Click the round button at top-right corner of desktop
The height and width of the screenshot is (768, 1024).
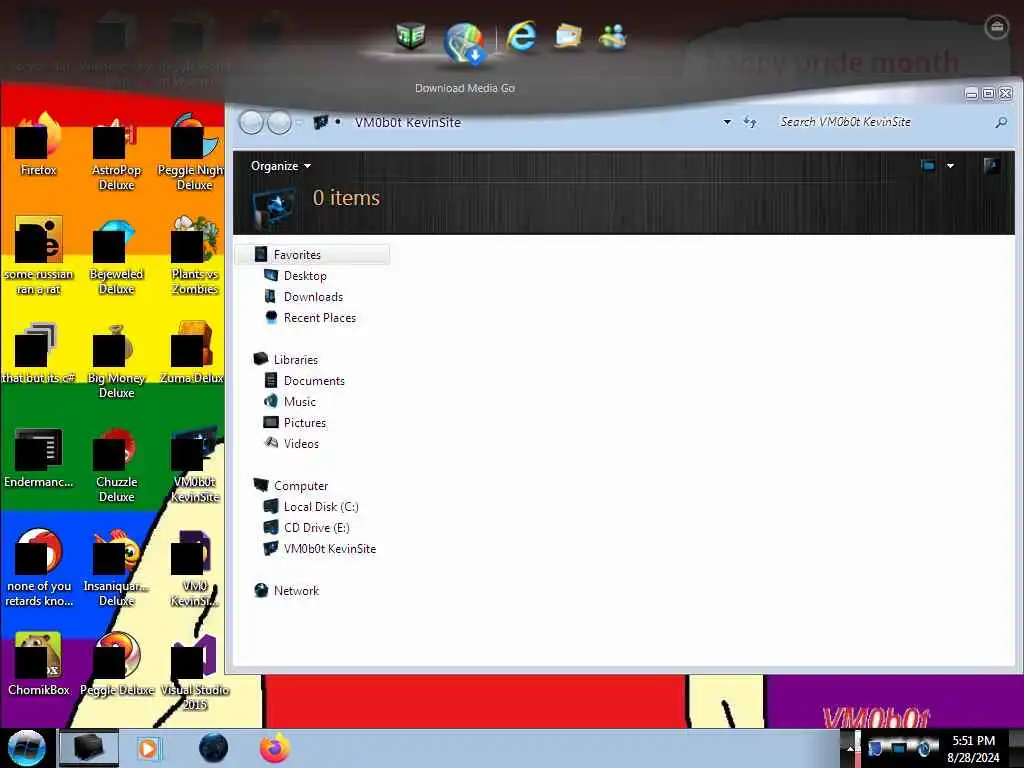tap(996, 27)
